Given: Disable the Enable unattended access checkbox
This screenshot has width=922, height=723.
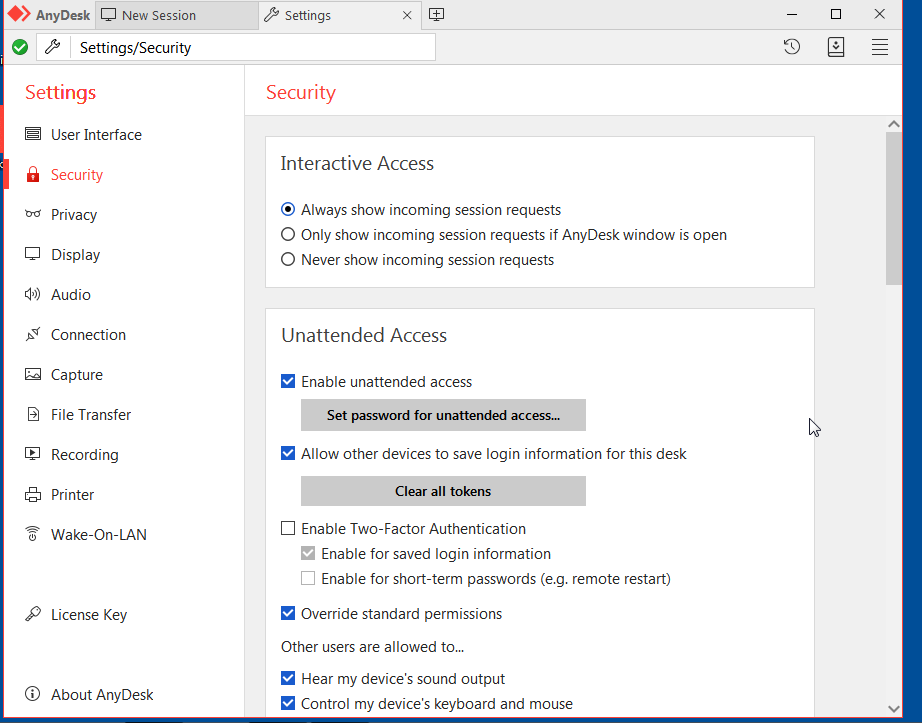Looking at the screenshot, I should [x=289, y=382].
